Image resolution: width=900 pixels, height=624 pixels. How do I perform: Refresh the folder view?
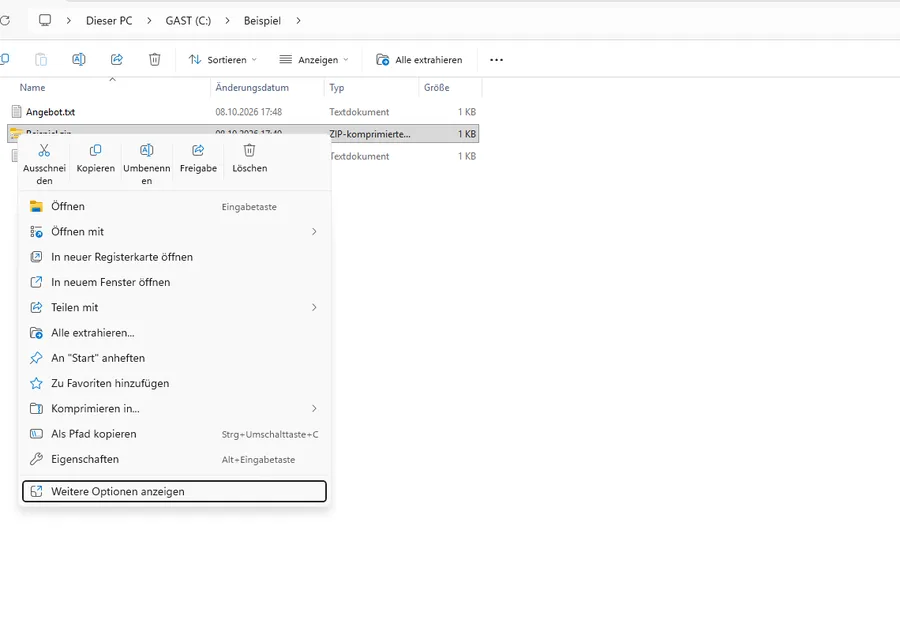click(x=5, y=21)
